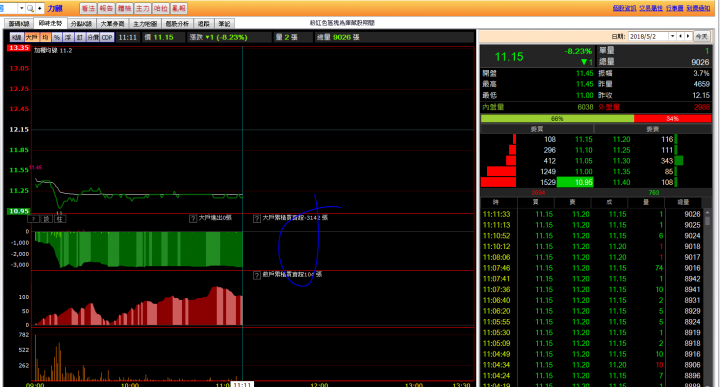Screen dimensions: 720x387
Task: Go to next date with right arrow
Action: coord(688,36)
